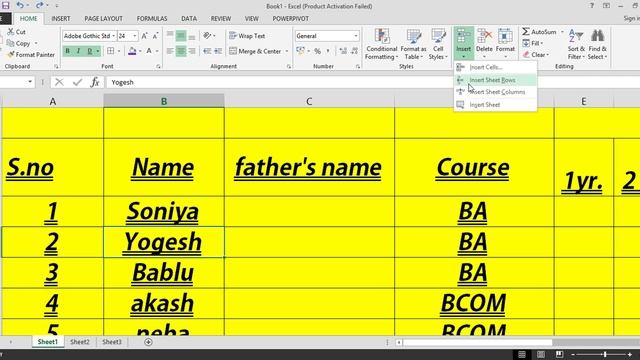Image resolution: width=640 pixels, height=360 pixels.
Task: Adjust the zoom slider
Action: [x=605, y=354]
